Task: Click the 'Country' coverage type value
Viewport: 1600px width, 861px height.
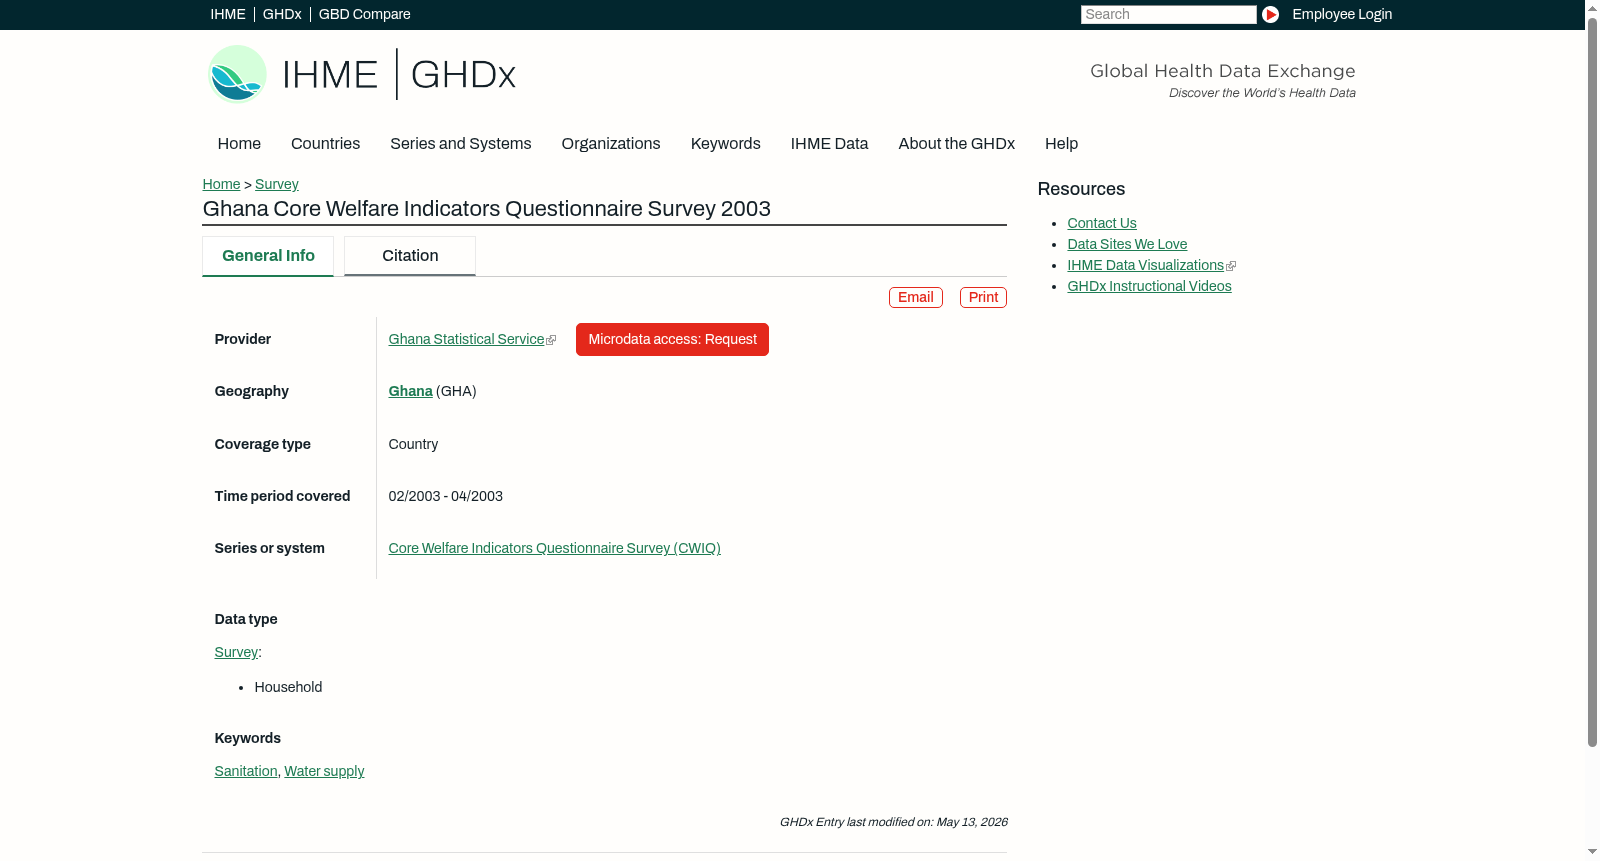Action: (x=413, y=444)
